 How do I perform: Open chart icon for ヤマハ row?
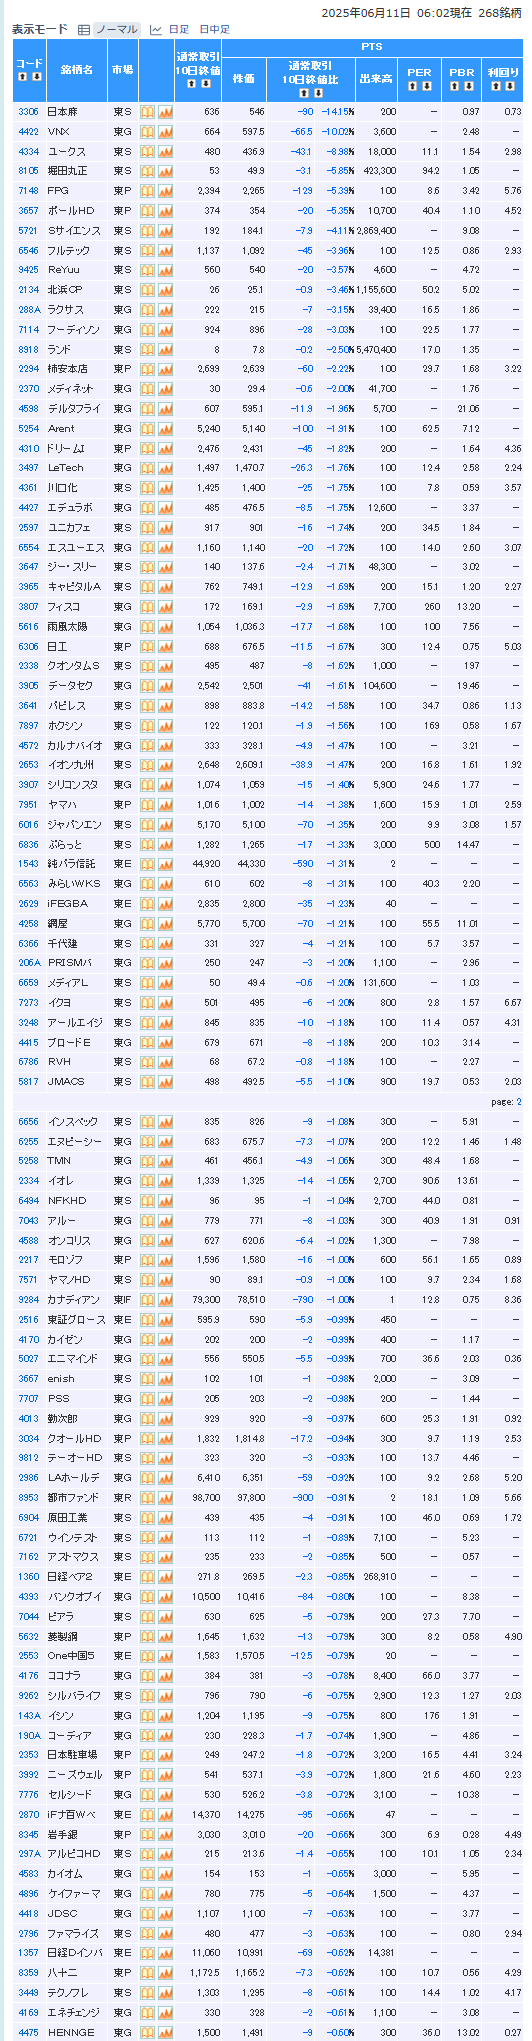coord(165,804)
